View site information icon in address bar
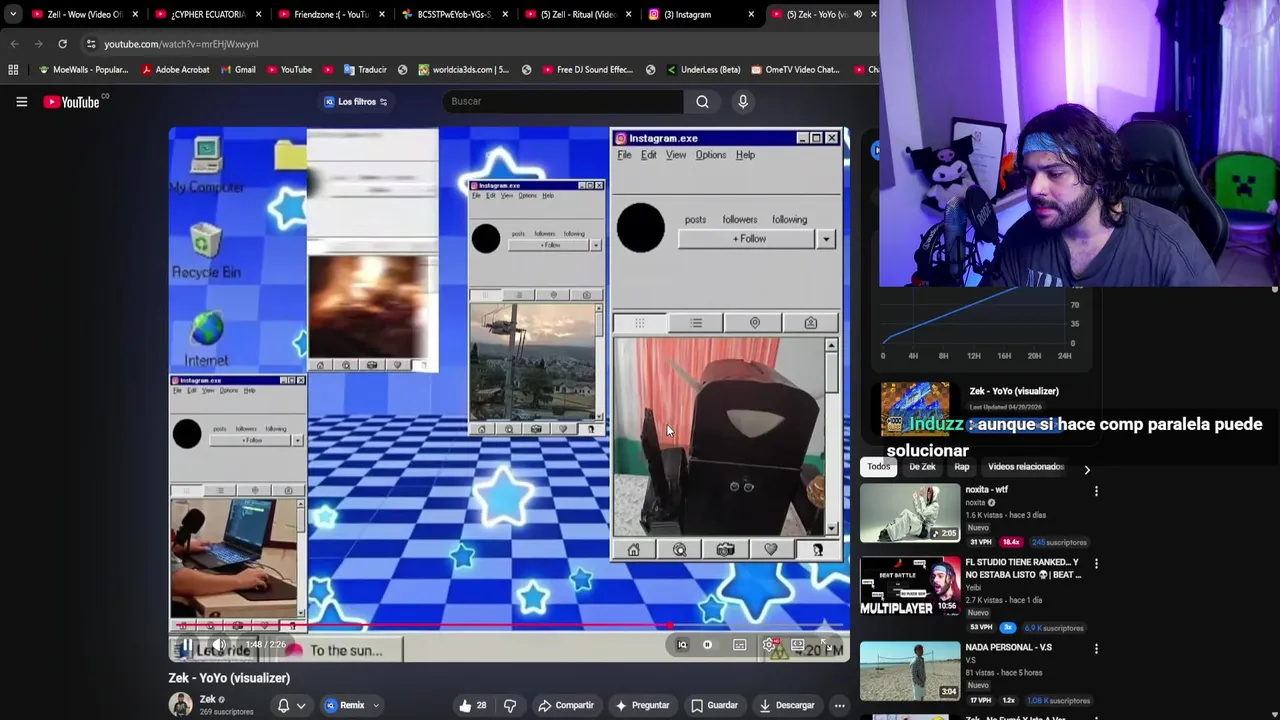 [x=91, y=44]
